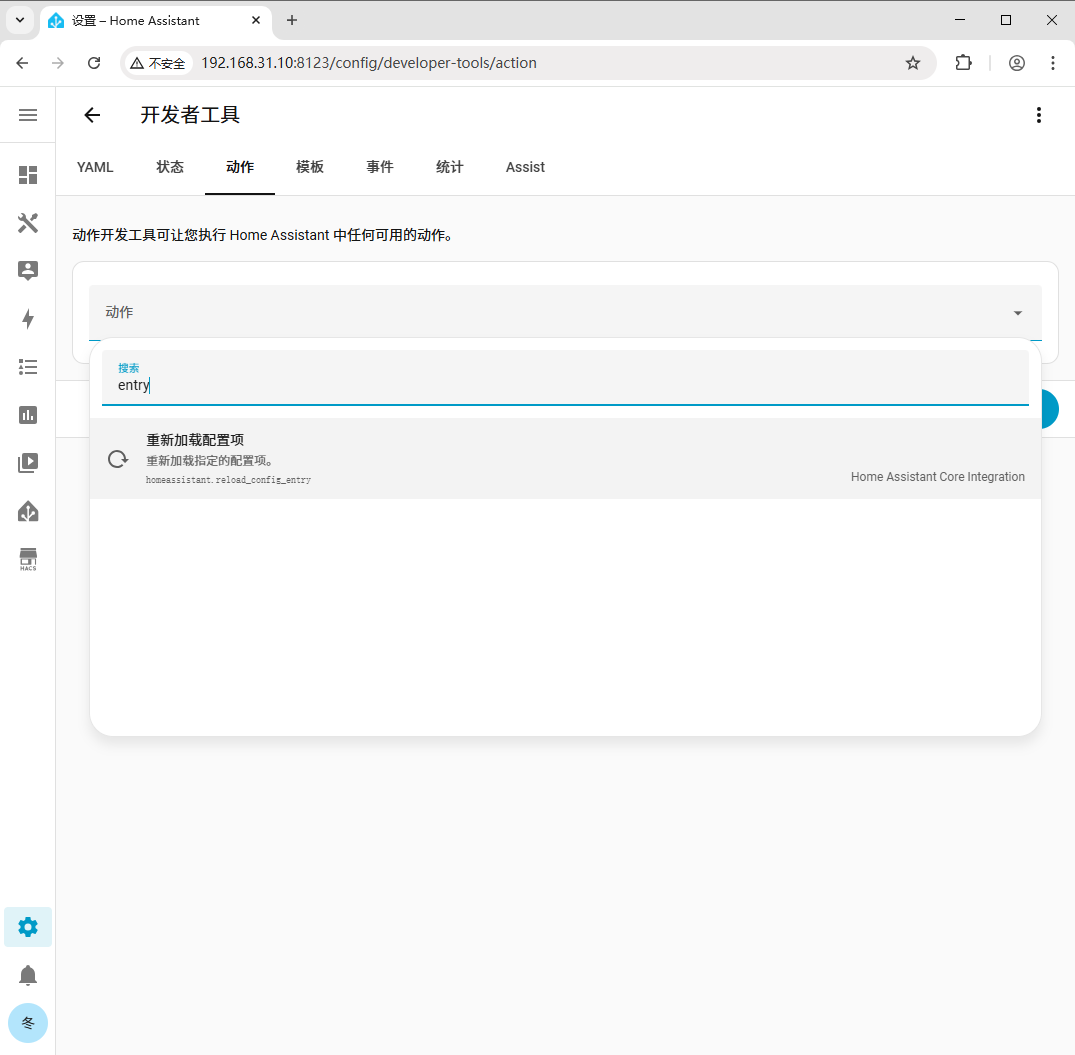Open a new browser tab

click(x=292, y=20)
